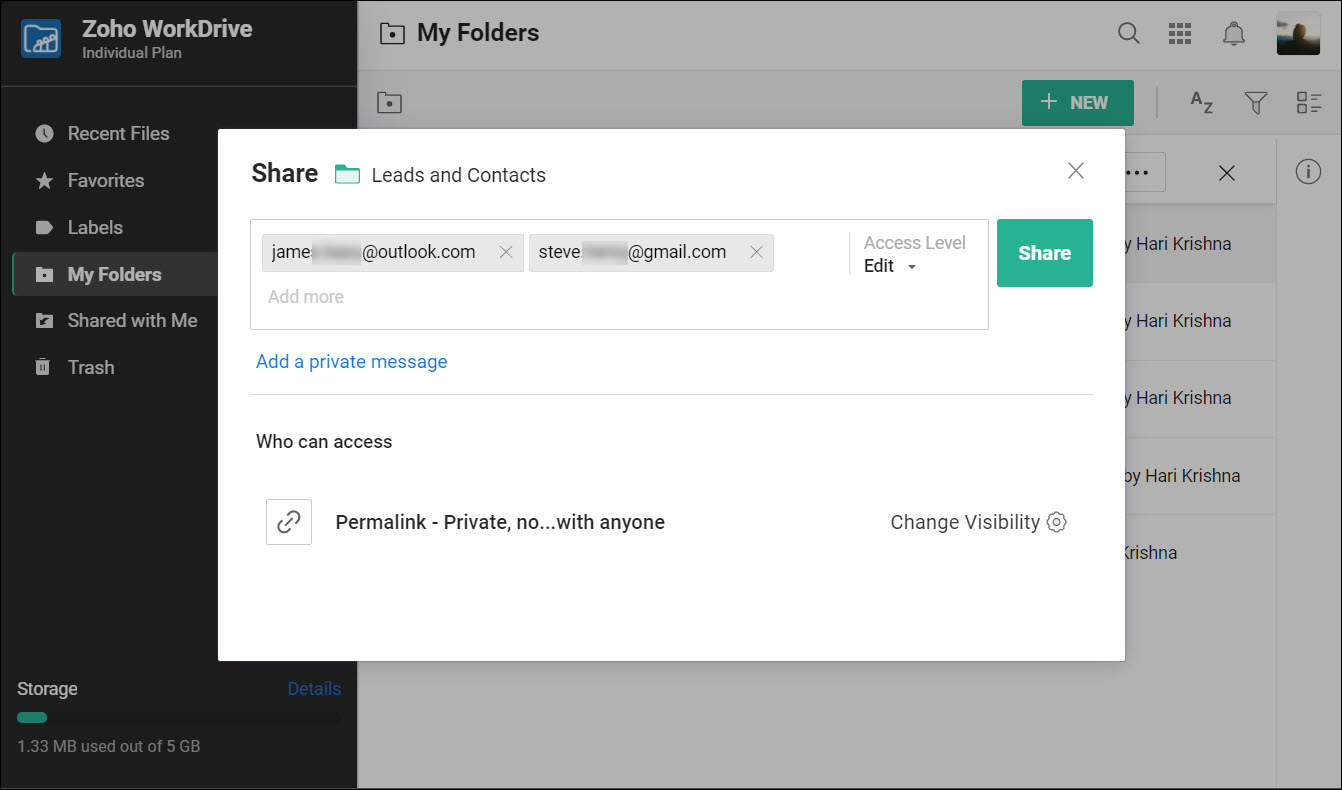Open storage Details link
This screenshot has height=790, width=1342.
(314, 688)
